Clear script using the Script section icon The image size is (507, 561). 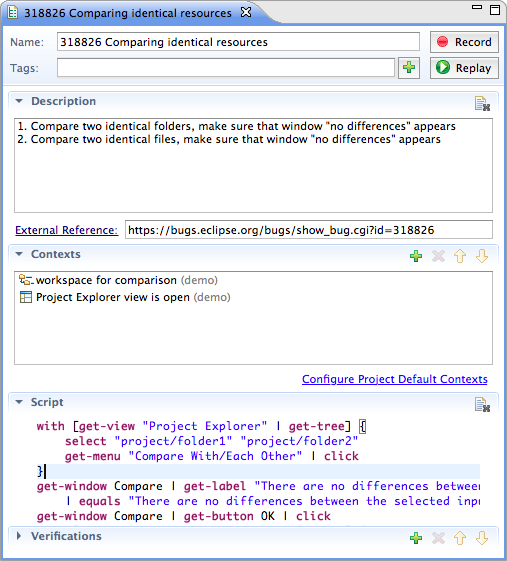482,405
